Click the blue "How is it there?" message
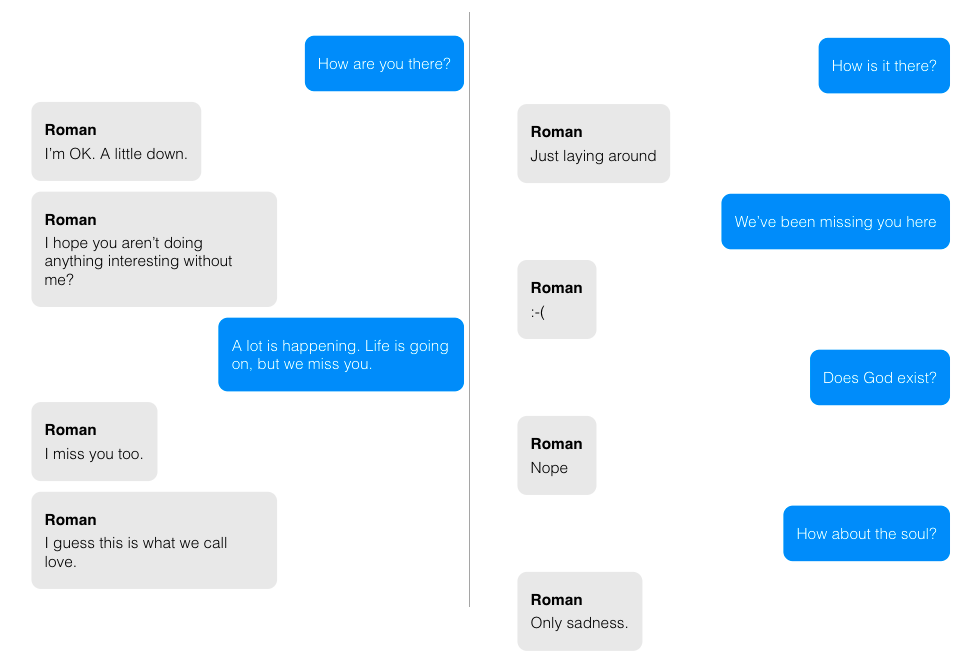The height and width of the screenshot is (672, 960). click(884, 66)
